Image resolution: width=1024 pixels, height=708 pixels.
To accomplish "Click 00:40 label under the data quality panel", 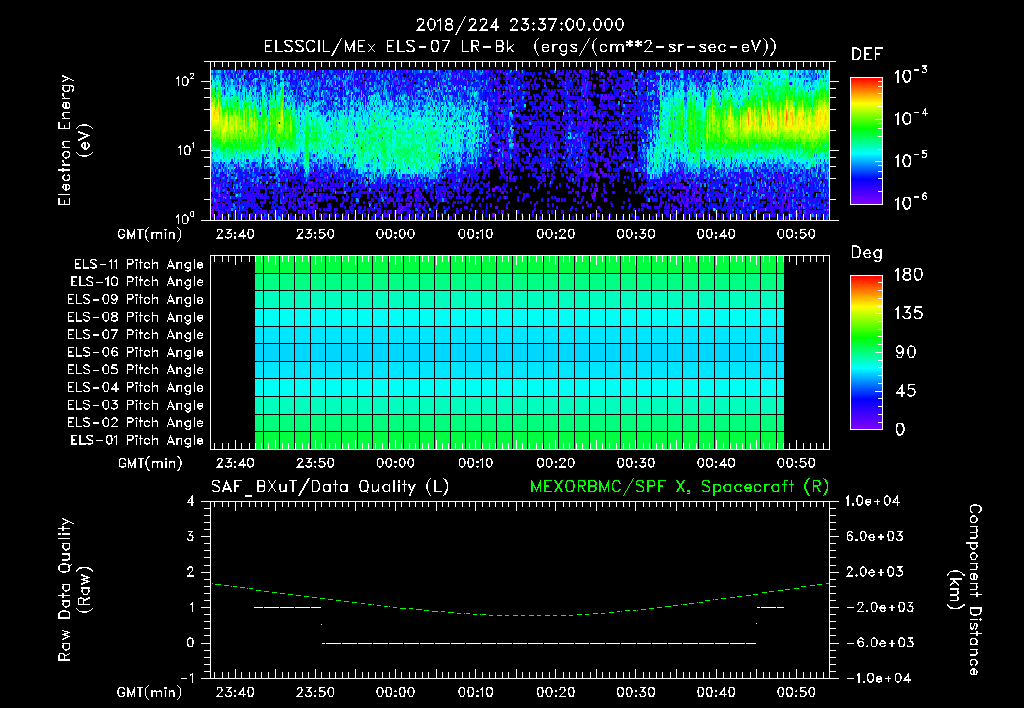I will [x=716, y=692].
